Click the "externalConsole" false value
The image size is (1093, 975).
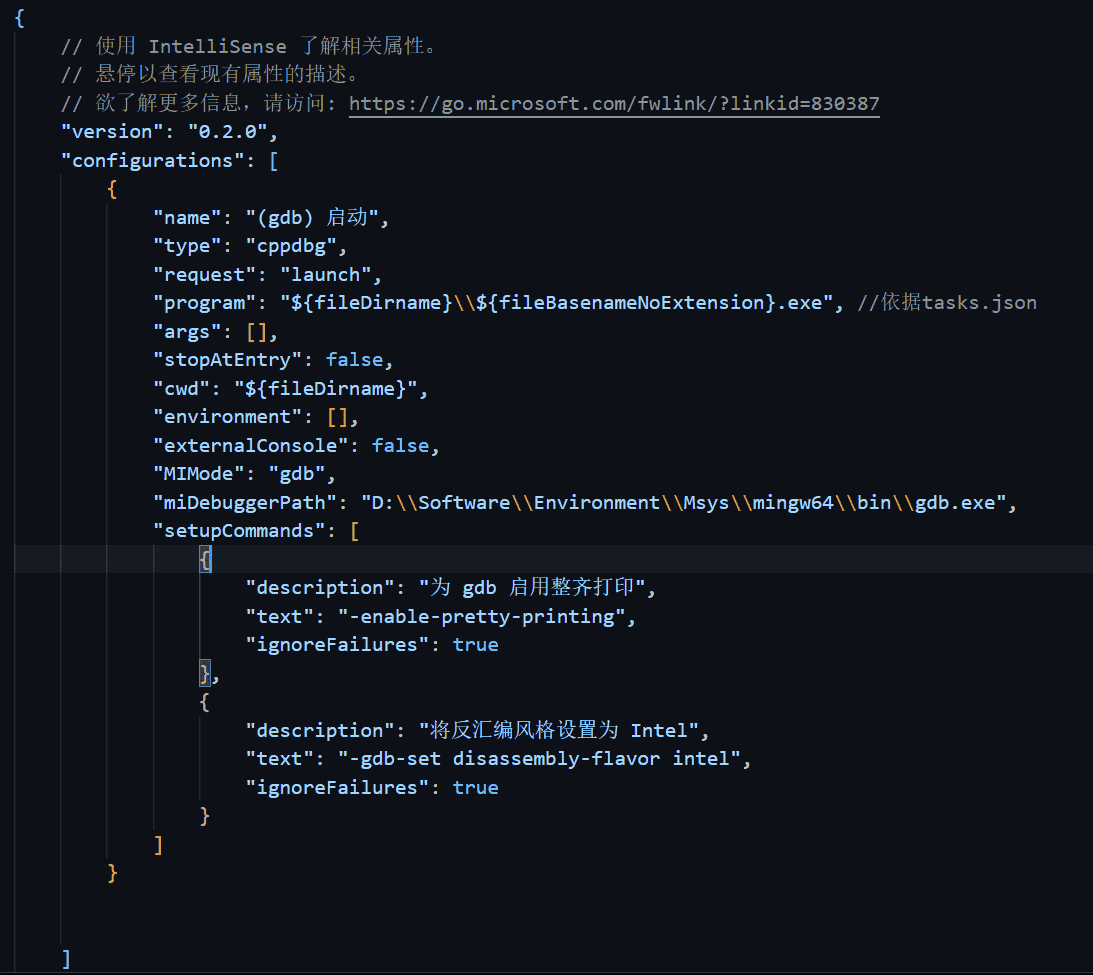(x=399, y=445)
